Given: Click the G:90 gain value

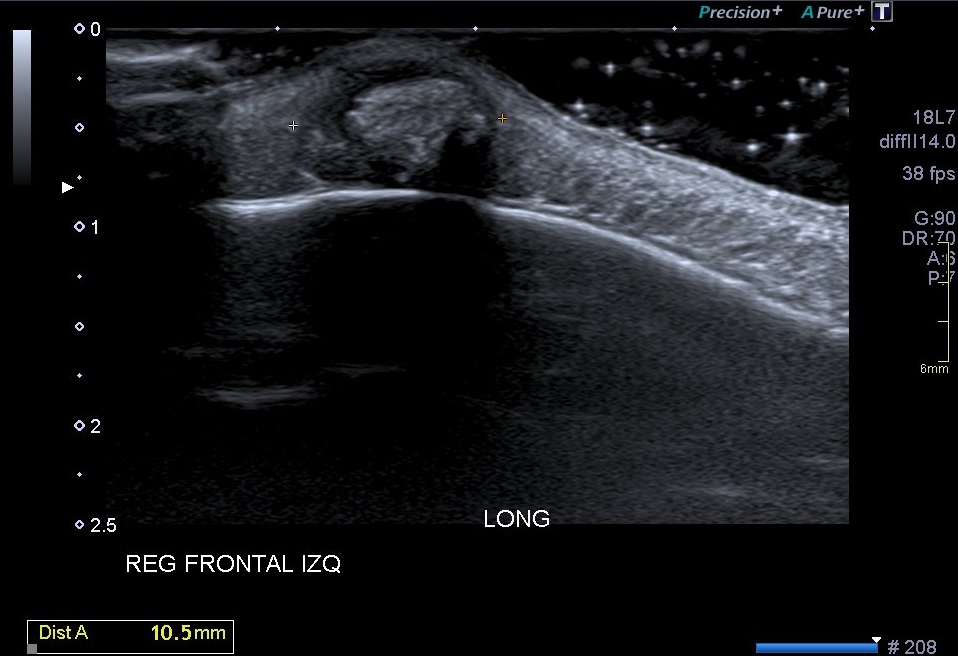Looking at the screenshot, I should 934,218.
